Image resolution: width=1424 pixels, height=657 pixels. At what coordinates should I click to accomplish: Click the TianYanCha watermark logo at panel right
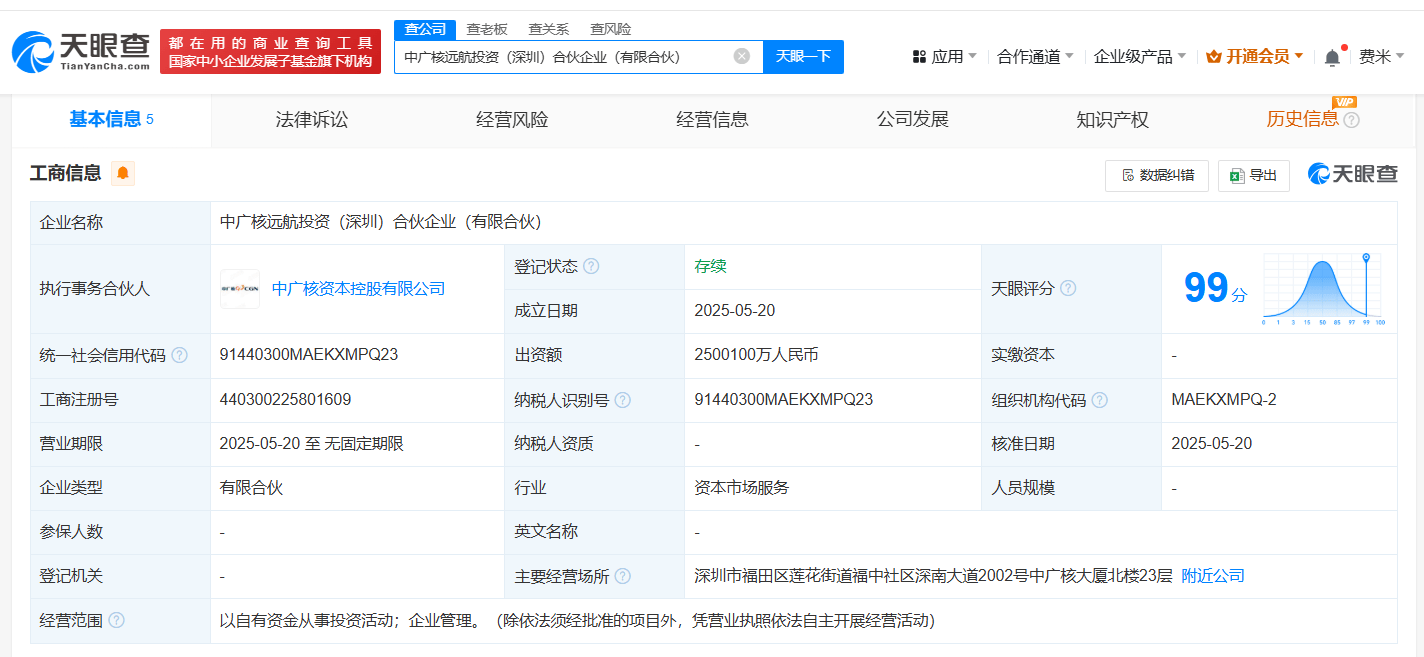[x=1353, y=174]
